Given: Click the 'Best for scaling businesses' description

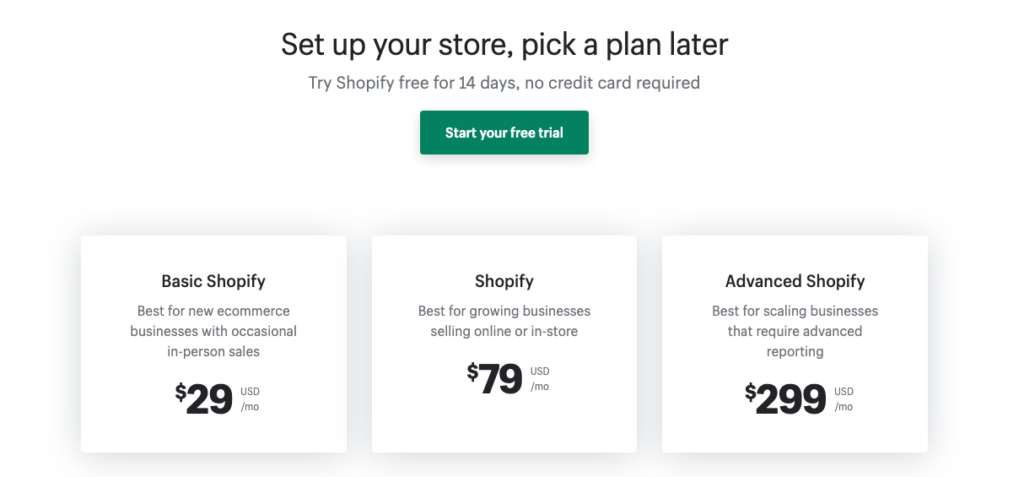Looking at the screenshot, I should [795, 331].
